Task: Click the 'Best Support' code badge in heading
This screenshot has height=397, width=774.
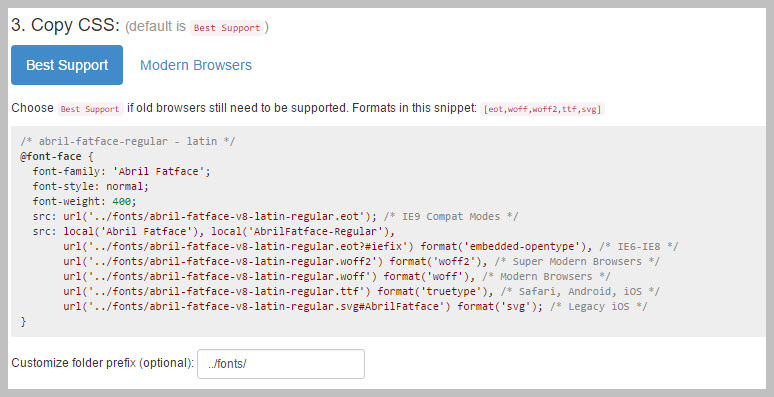Action: (227, 28)
